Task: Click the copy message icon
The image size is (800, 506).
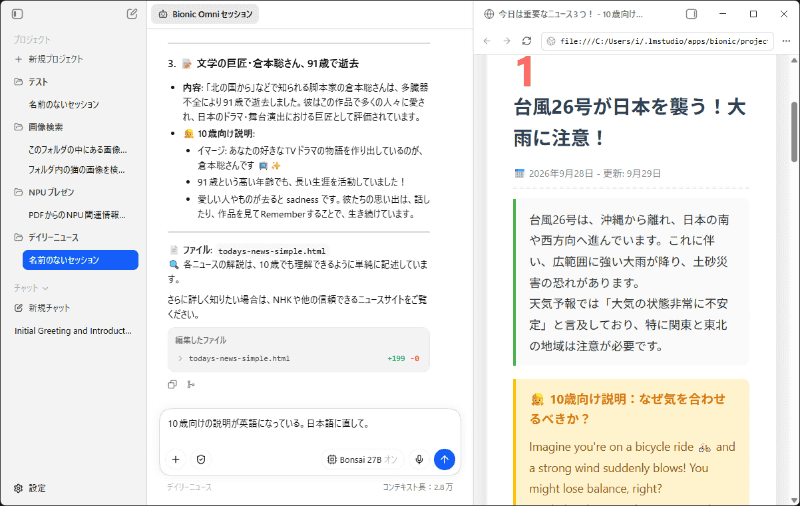Action: point(172,384)
